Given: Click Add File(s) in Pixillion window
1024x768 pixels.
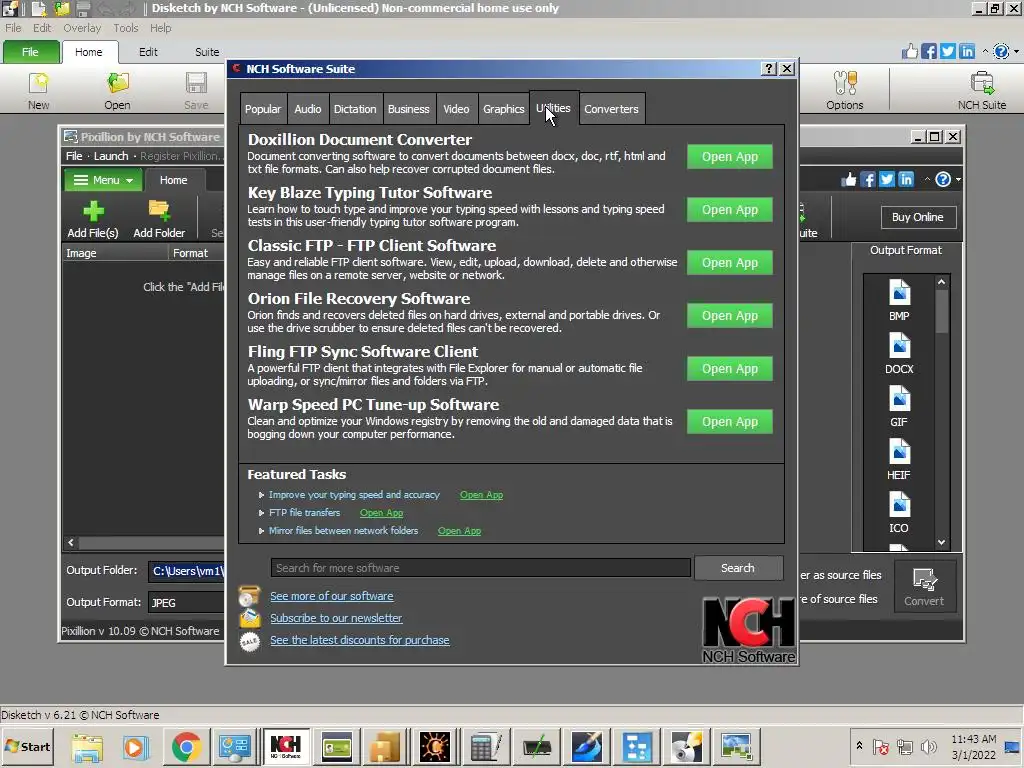Looking at the screenshot, I should pyautogui.click(x=93, y=219).
